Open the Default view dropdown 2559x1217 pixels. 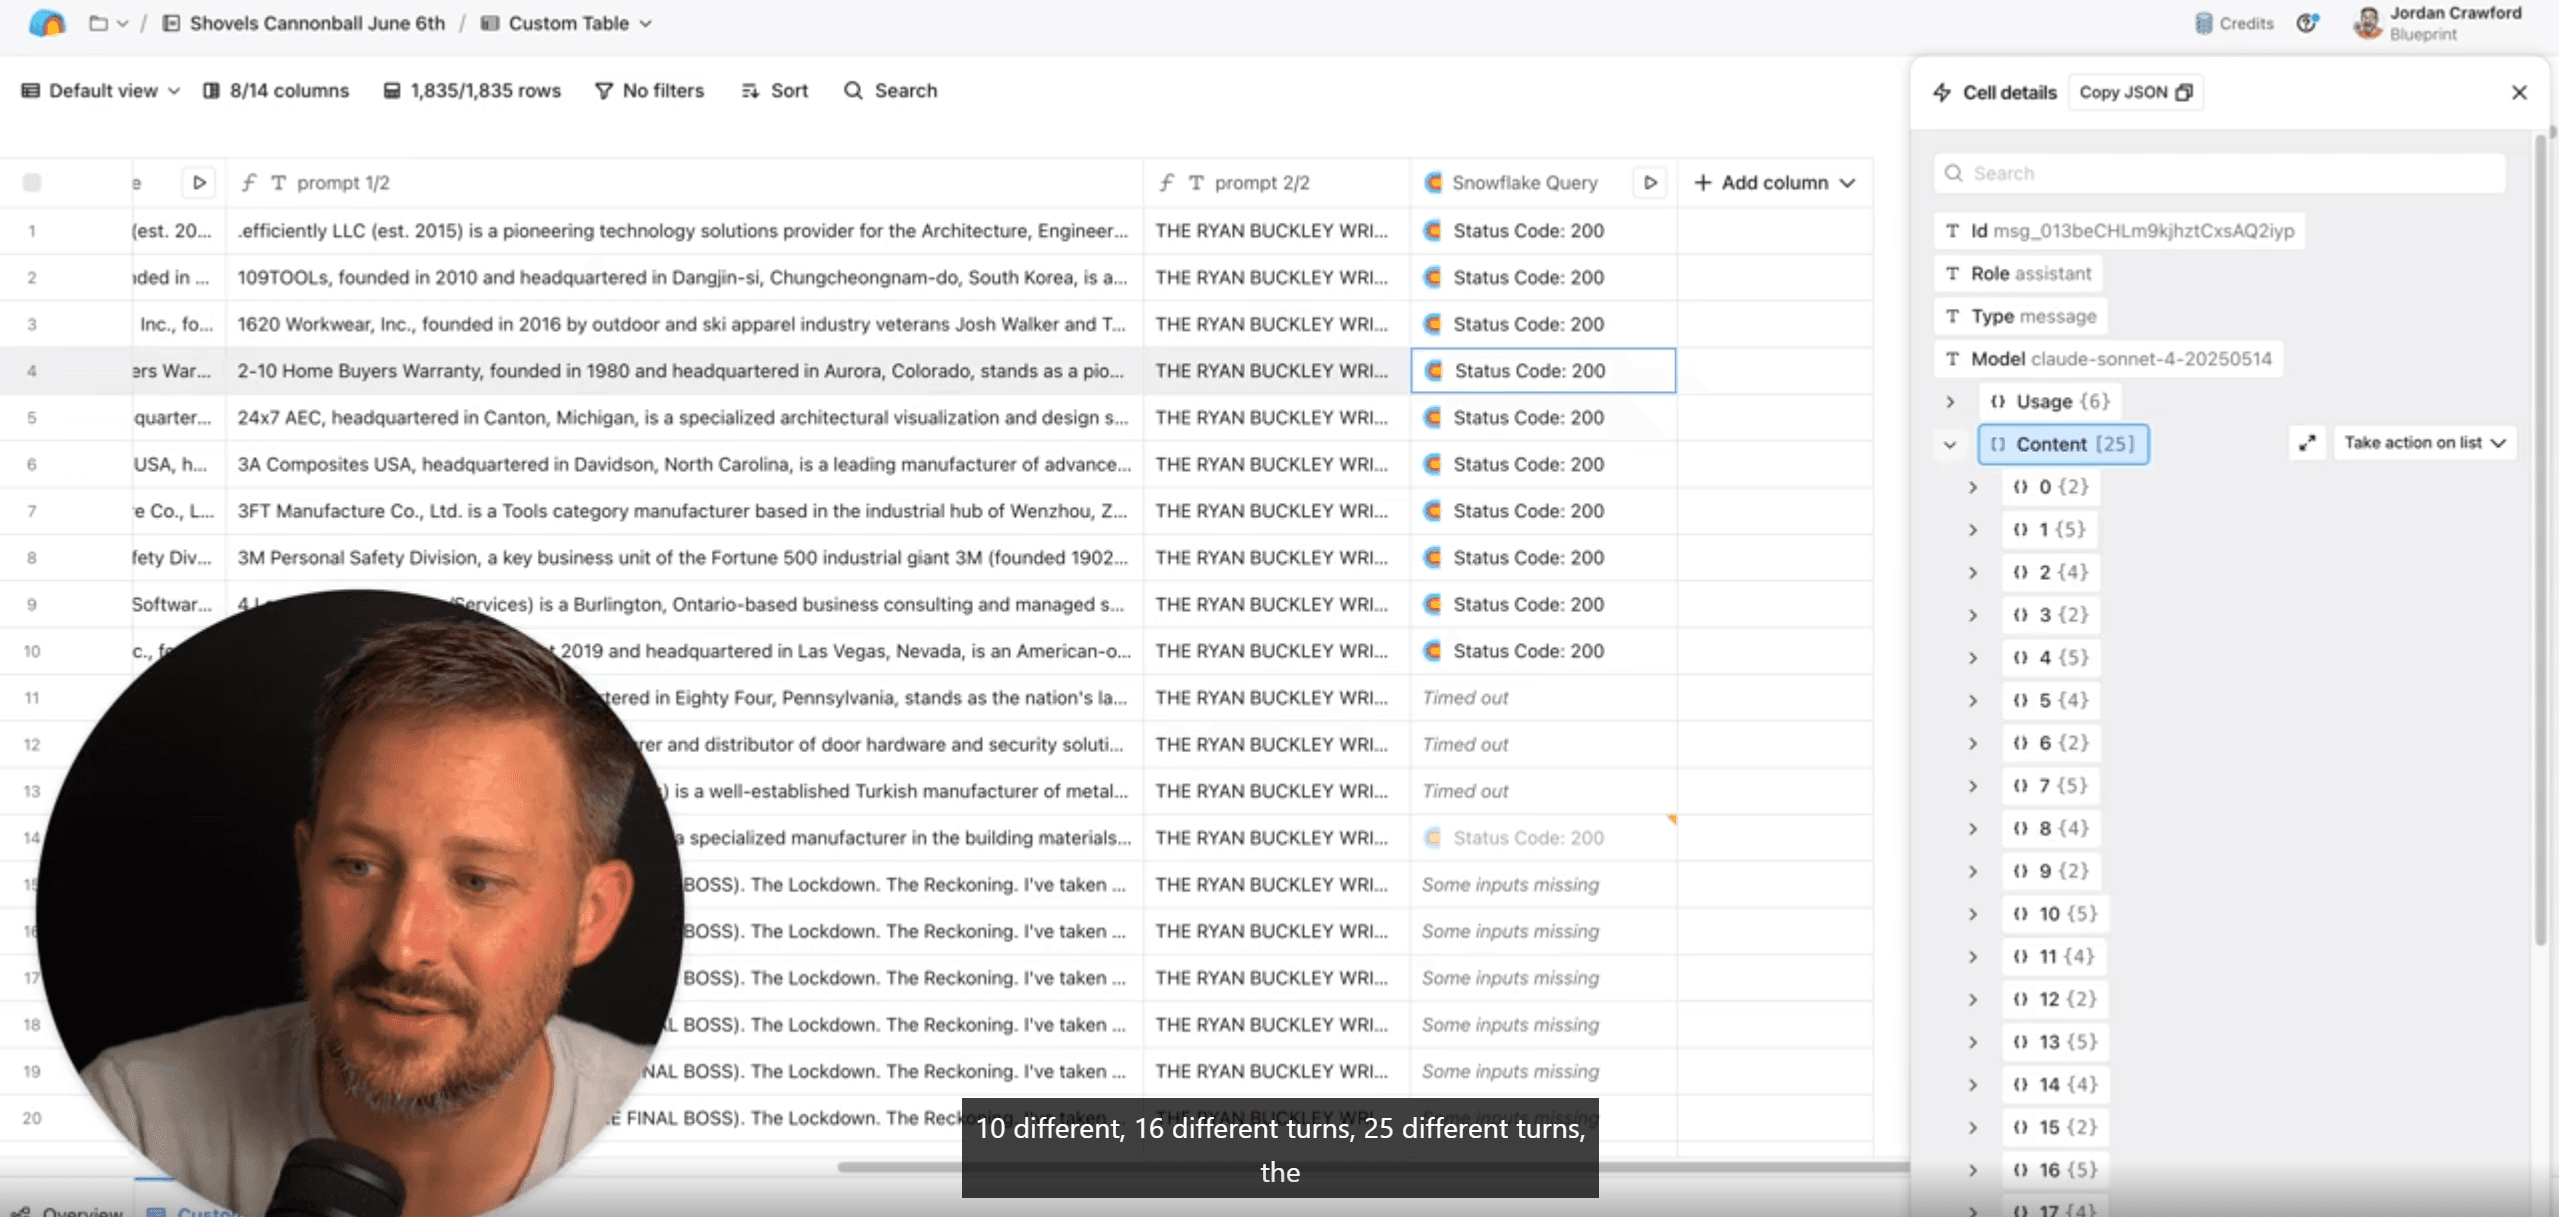101,91
